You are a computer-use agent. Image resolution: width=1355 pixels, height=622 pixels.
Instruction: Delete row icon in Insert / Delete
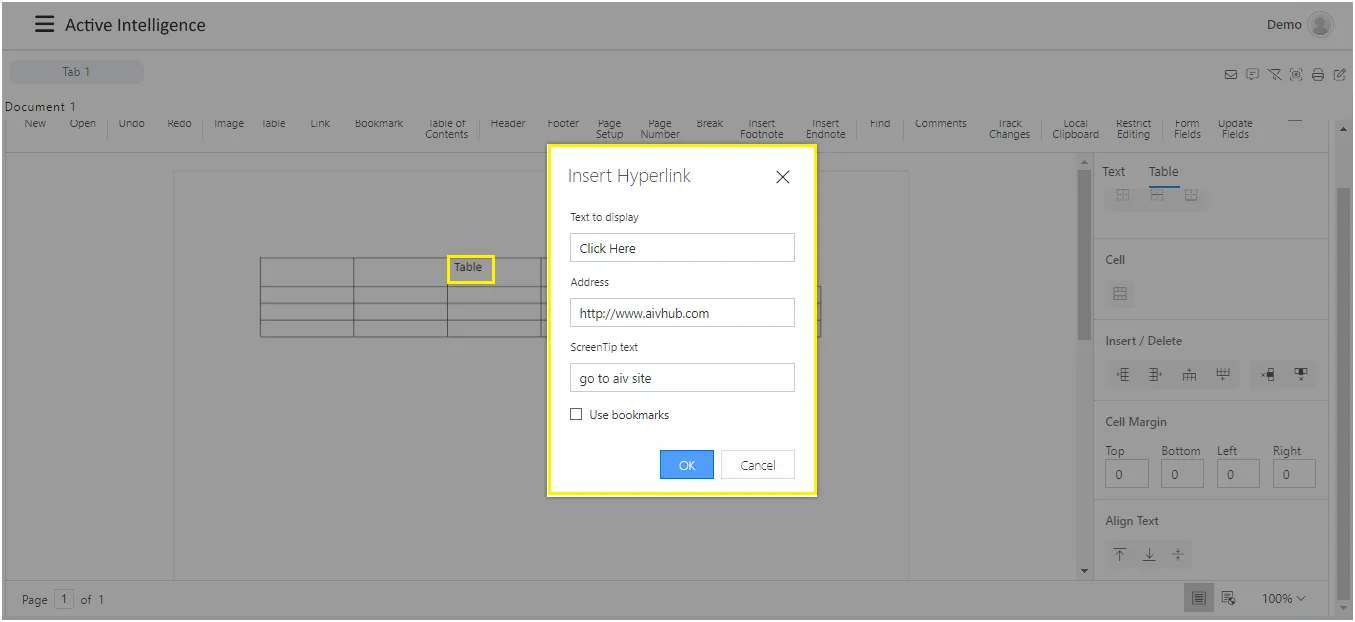pyautogui.click(x=1267, y=375)
